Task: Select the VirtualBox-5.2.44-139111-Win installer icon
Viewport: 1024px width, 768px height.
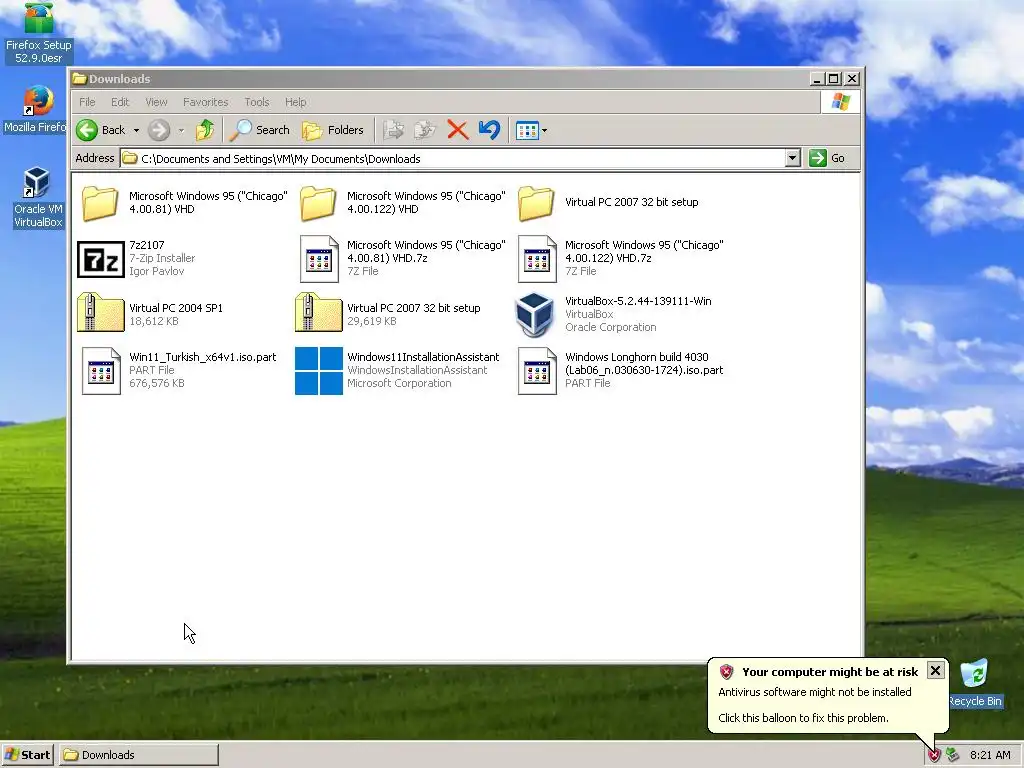Action: click(x=535, y=315)
